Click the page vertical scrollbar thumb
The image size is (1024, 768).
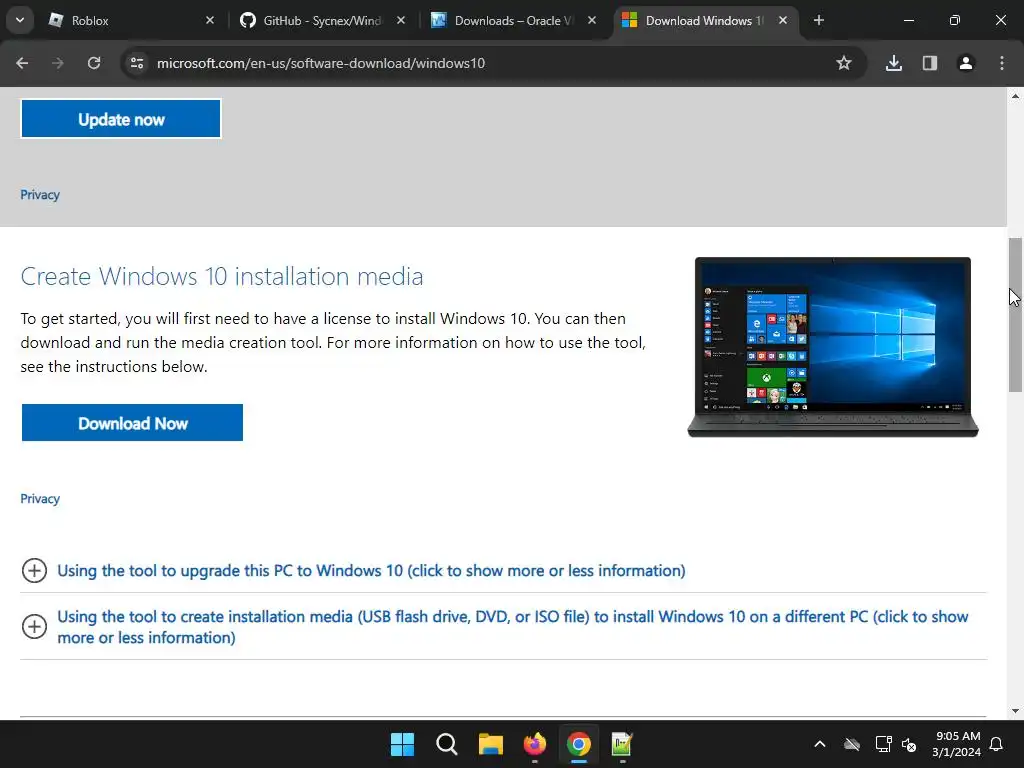[x=1015, y=315]
